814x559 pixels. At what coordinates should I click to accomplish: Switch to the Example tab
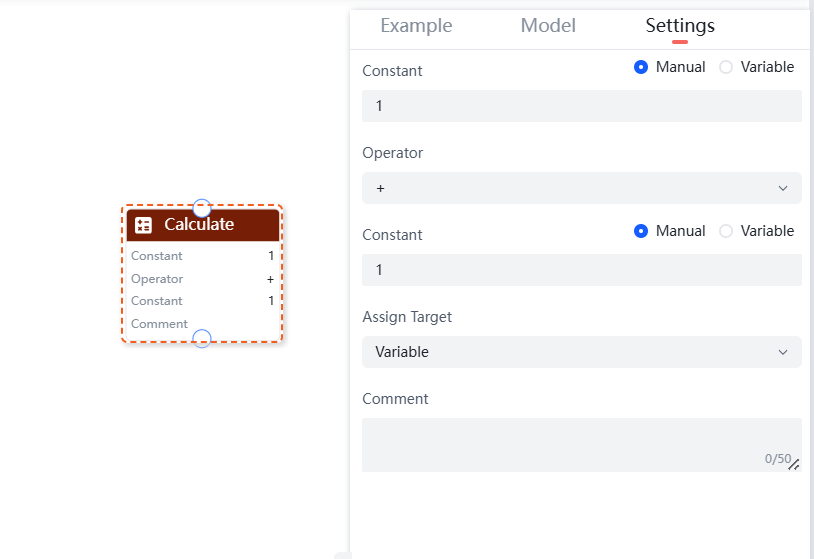coord(416,26)
